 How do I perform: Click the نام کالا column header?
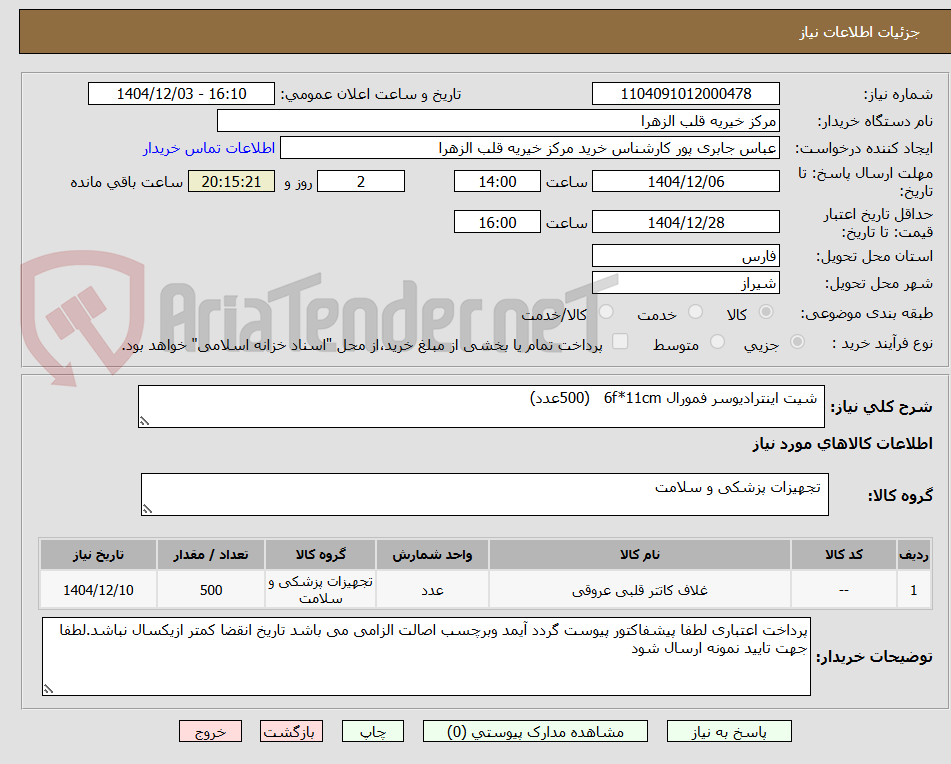pos(639,555)
